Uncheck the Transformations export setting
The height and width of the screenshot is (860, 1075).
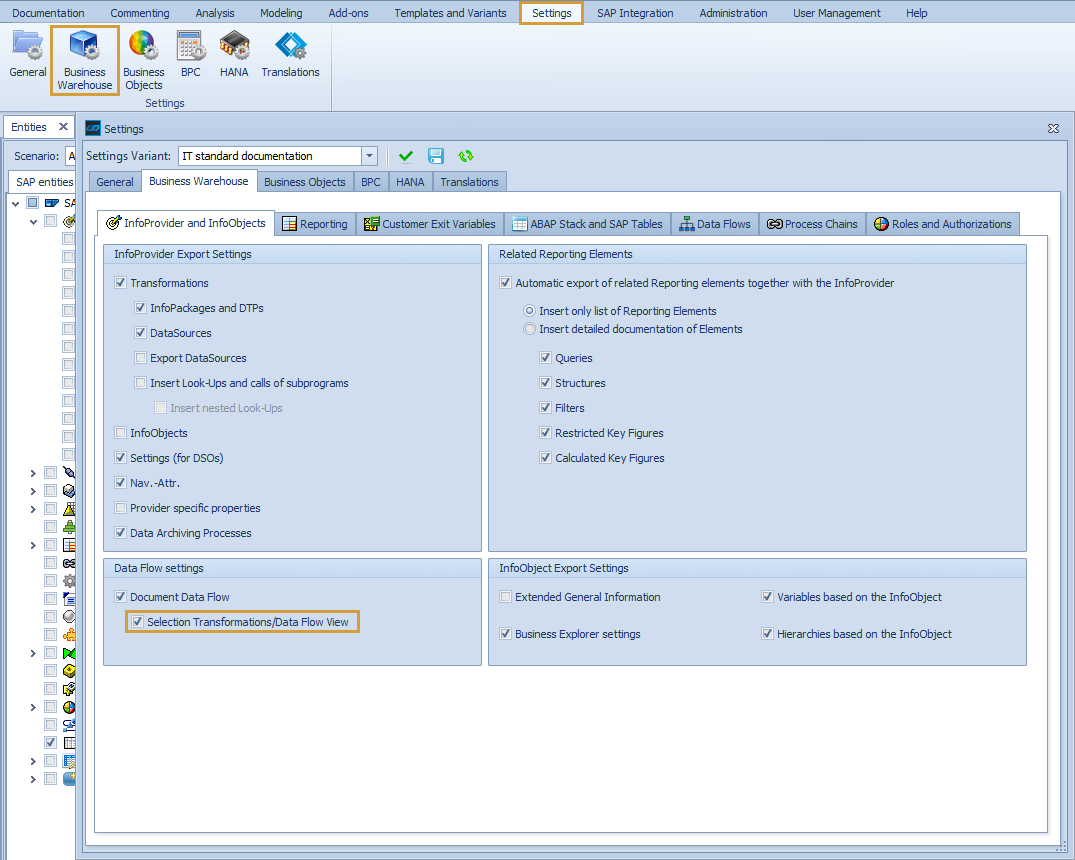(x=120, y=283)
